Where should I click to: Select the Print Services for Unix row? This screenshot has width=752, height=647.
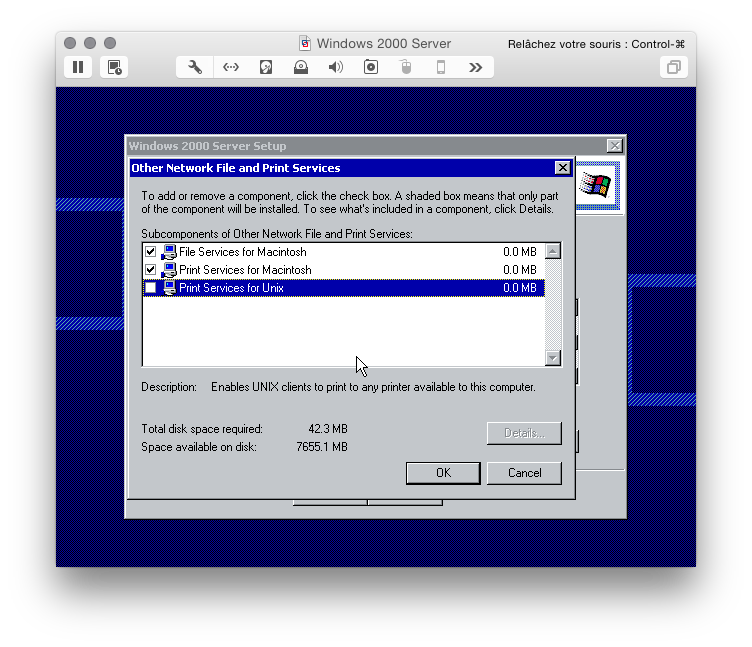pyautogui.click(x=344, y=288)
